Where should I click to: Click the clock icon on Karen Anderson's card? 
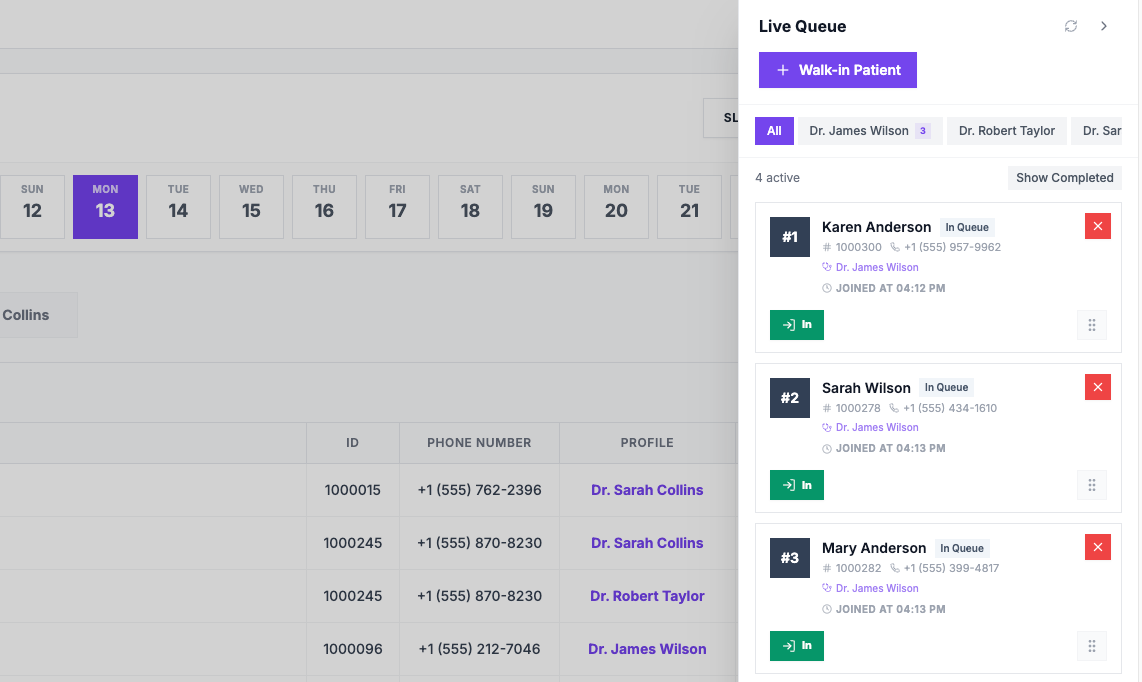click(827, 288)
